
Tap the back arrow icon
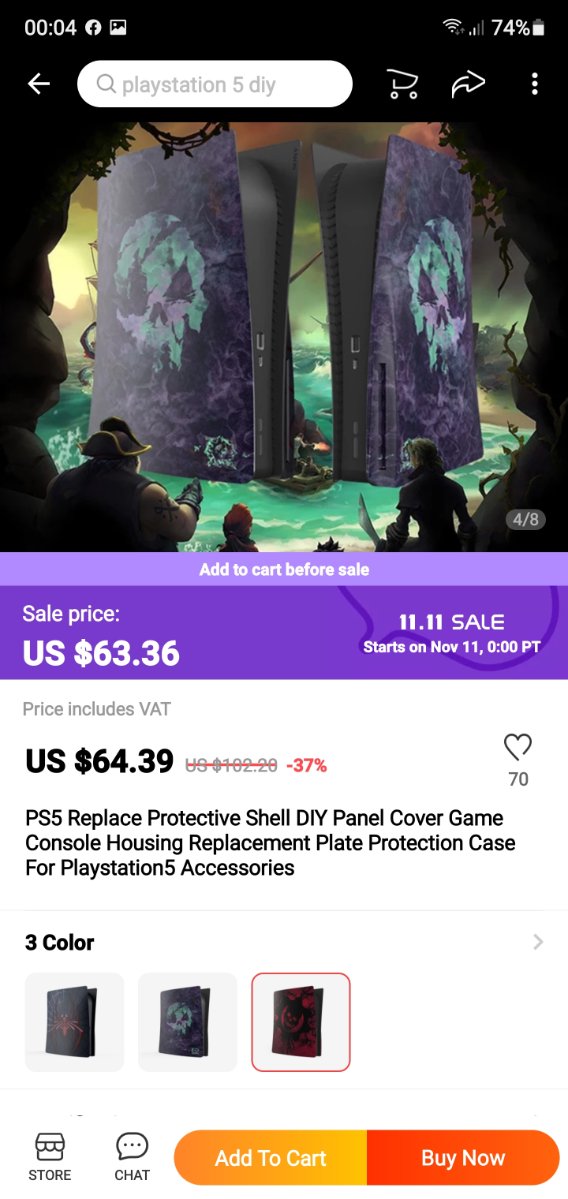(x=38, y=84)
